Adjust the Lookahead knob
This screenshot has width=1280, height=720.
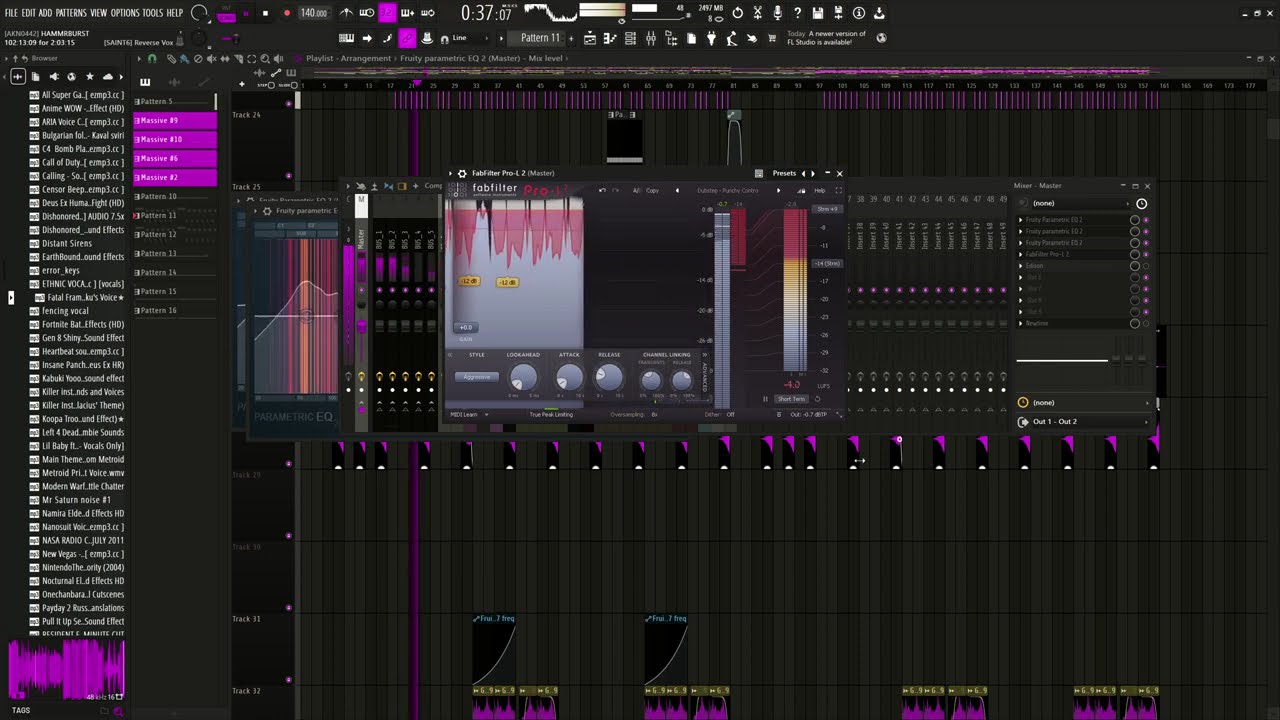(x=523, y=377)
